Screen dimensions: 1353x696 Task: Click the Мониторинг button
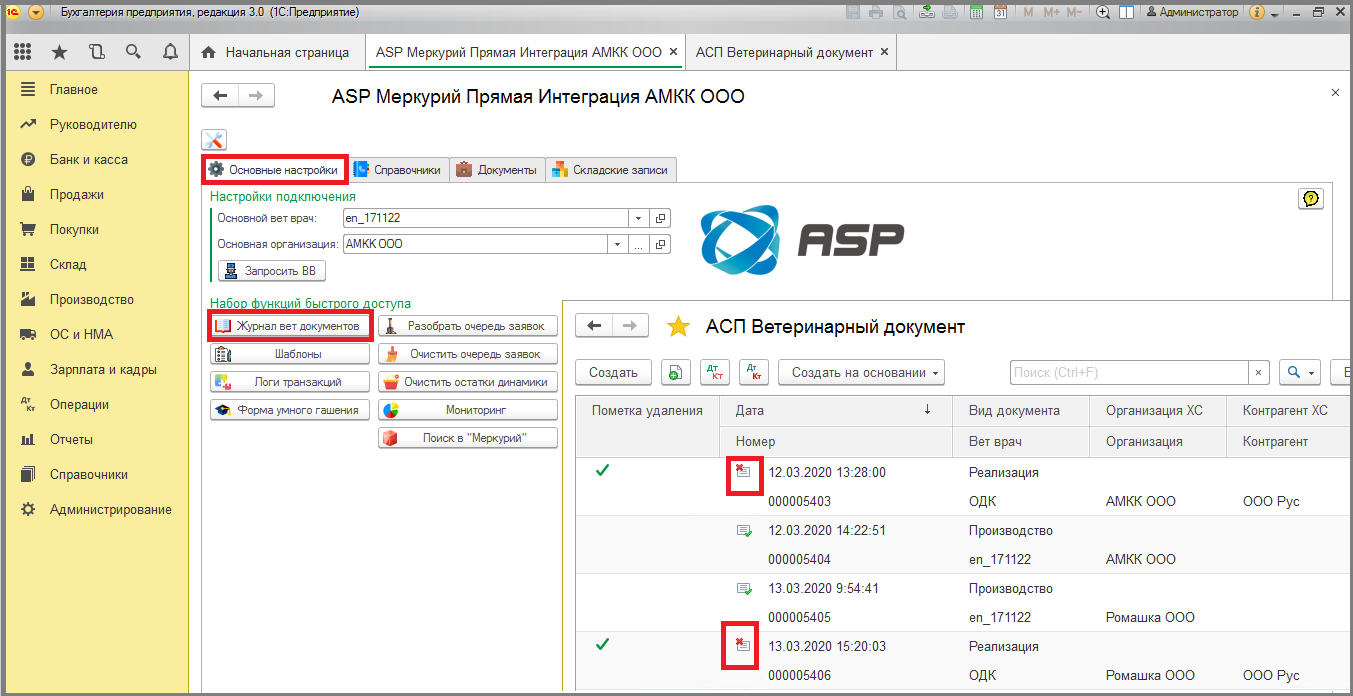(x=468, y=410)
